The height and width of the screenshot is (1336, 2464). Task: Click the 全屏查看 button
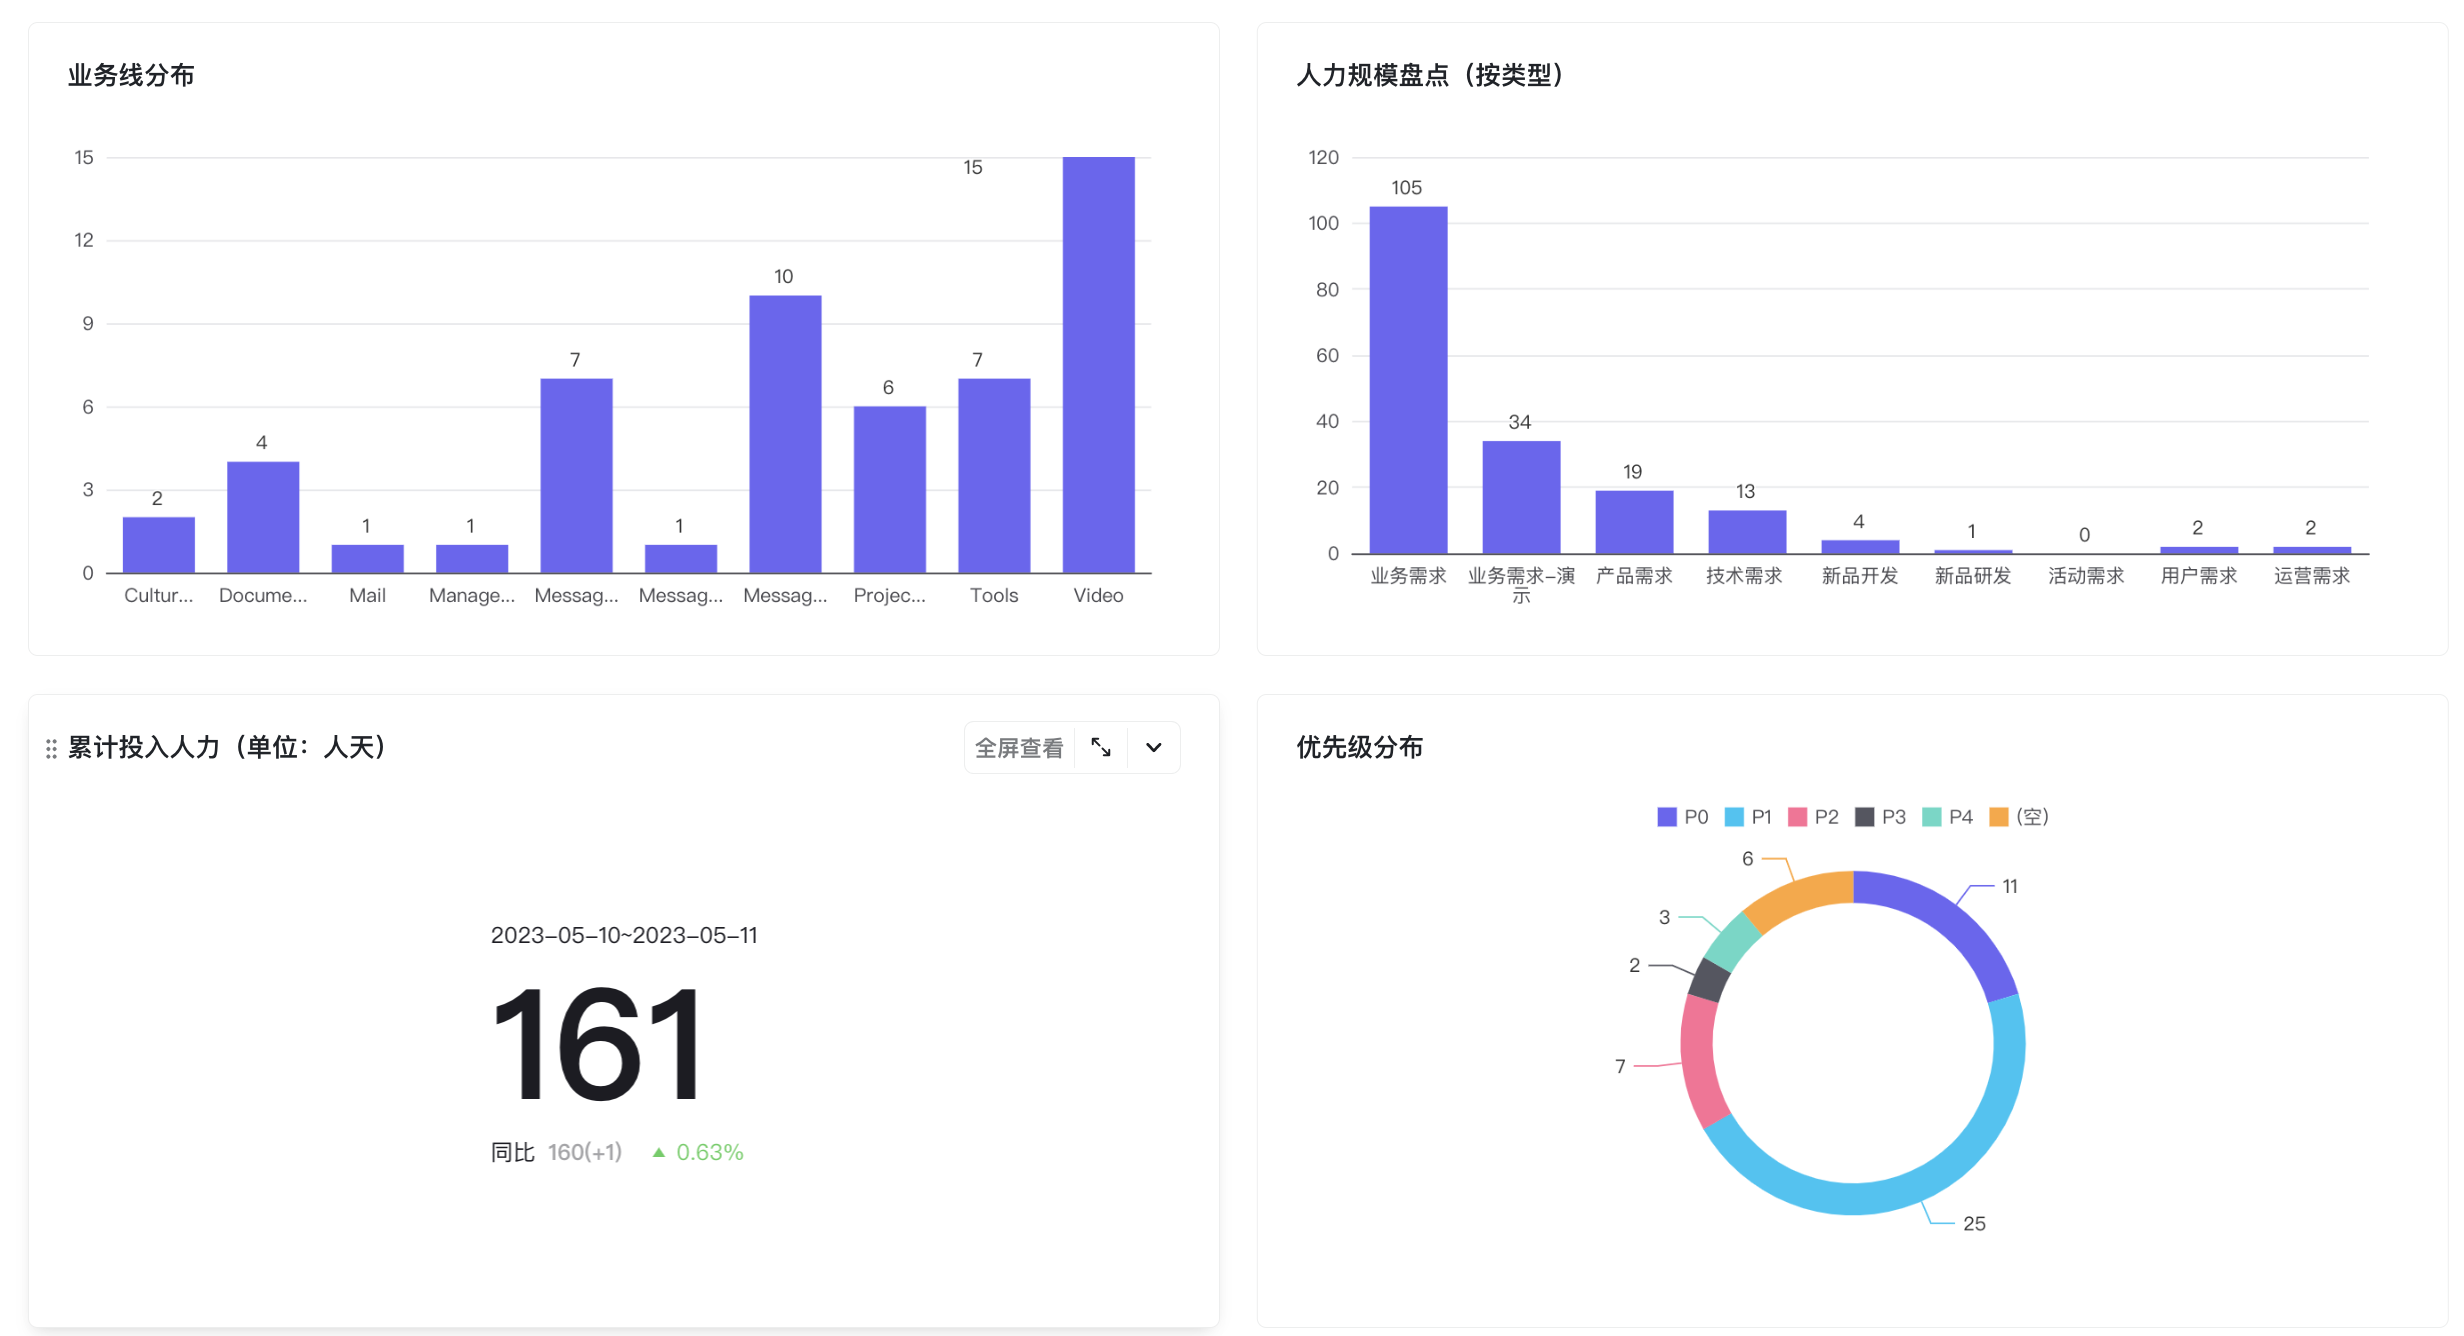(x=1019, y=748)
